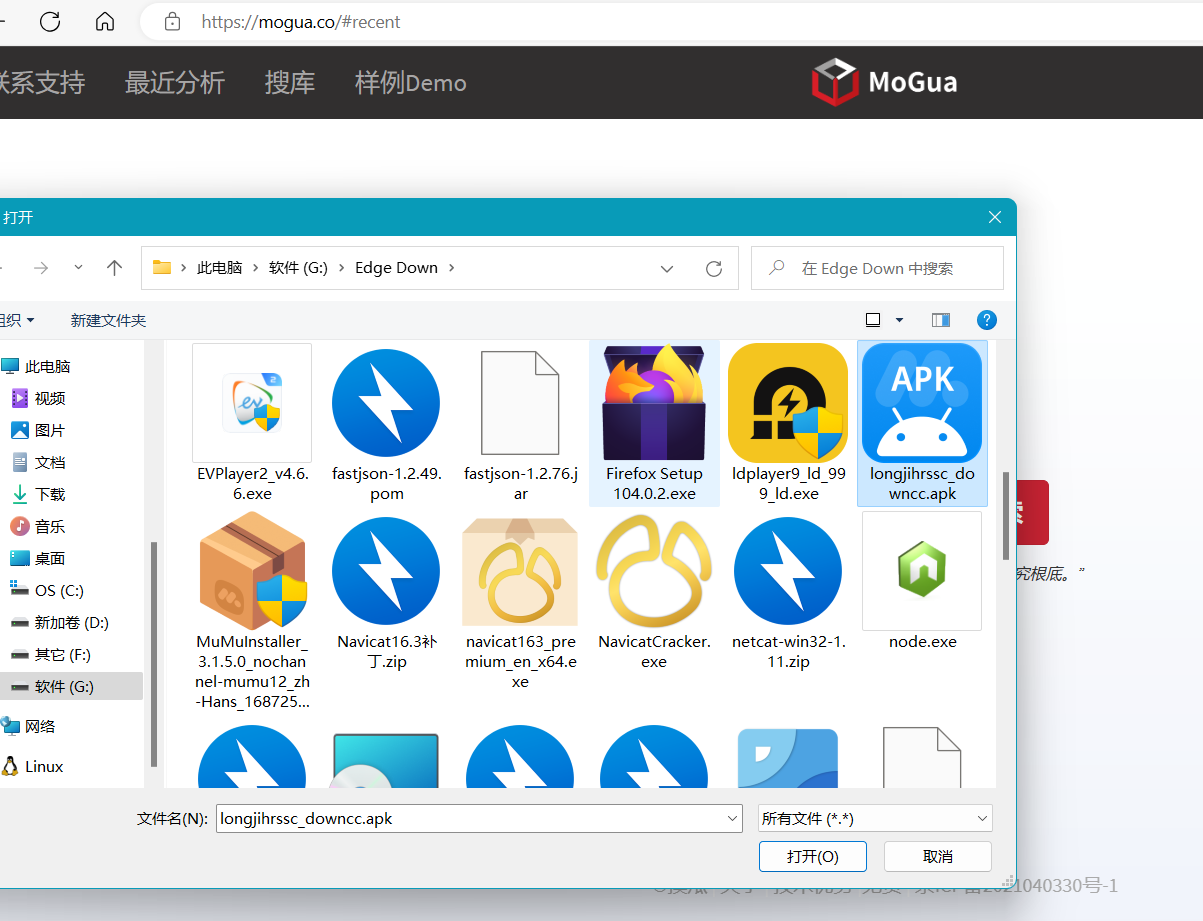Select the ldplayer9_ld_999_ld.exe icon
Screen dimensions: 1203x921
click(788, 402)
